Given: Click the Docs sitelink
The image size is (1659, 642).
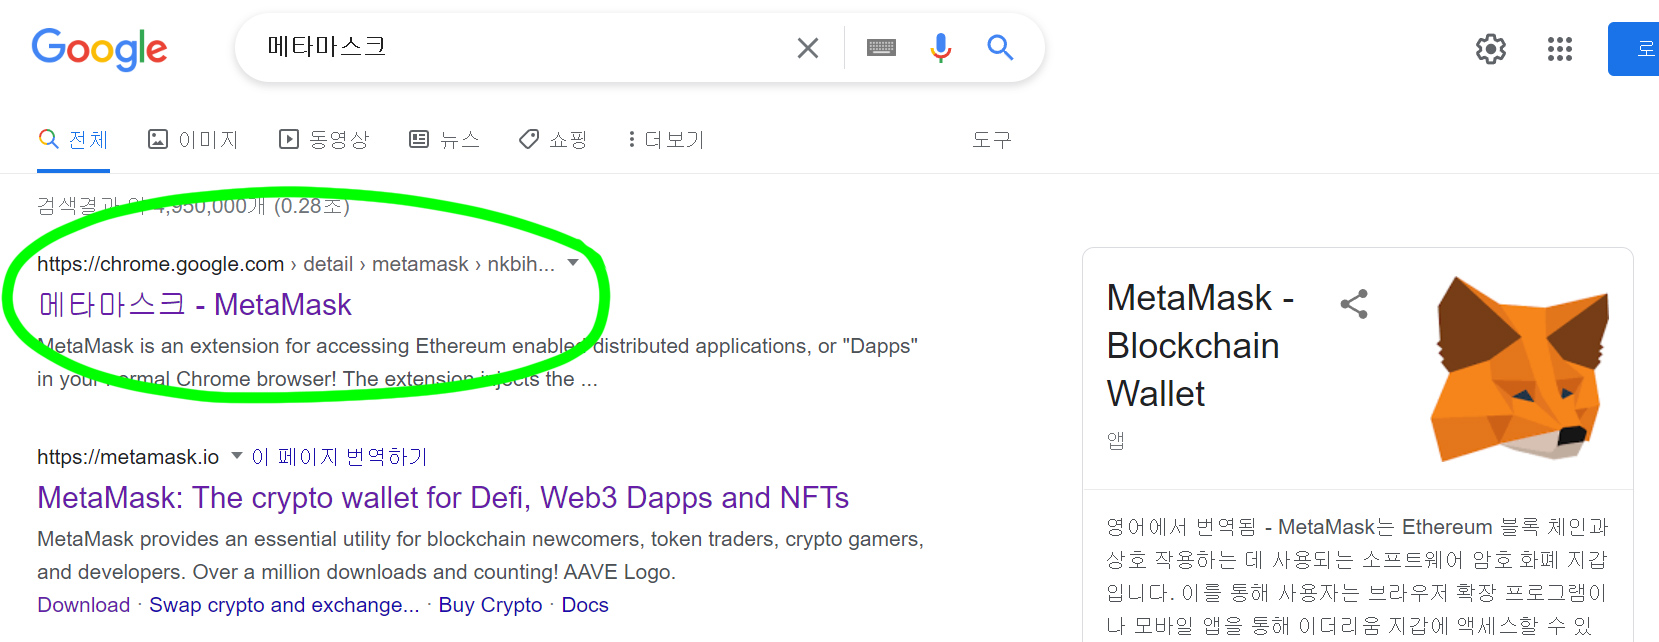Looking at the screenshot, I should (585, 605).
